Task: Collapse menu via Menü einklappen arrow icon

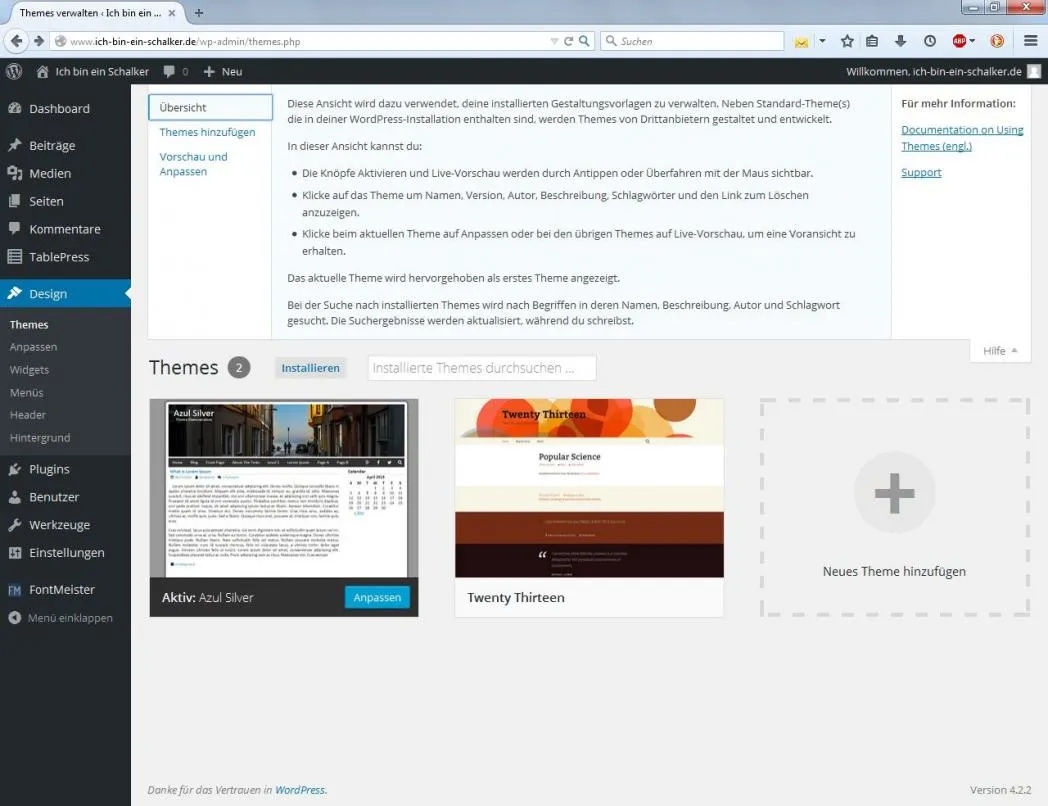Action: pyautogui.click(x=15, y=618)
